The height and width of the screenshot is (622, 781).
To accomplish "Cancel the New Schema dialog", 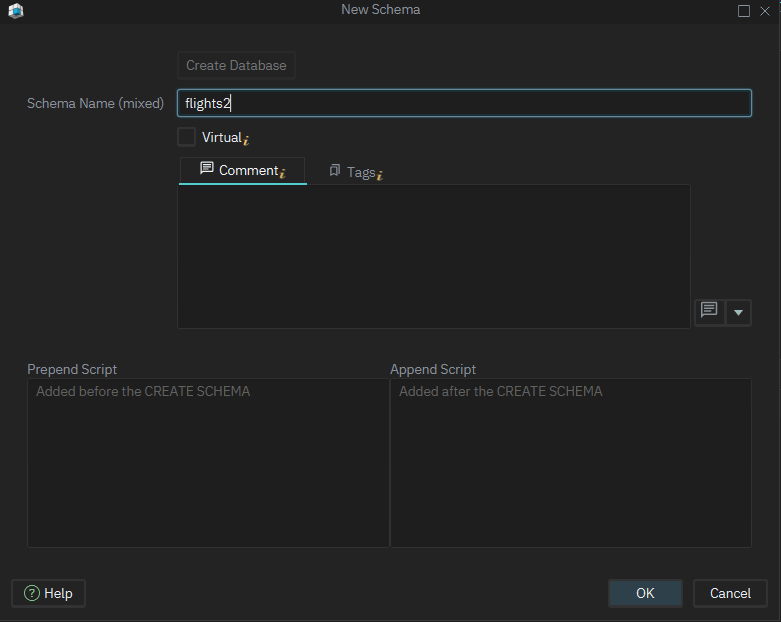I will [730, 593].
